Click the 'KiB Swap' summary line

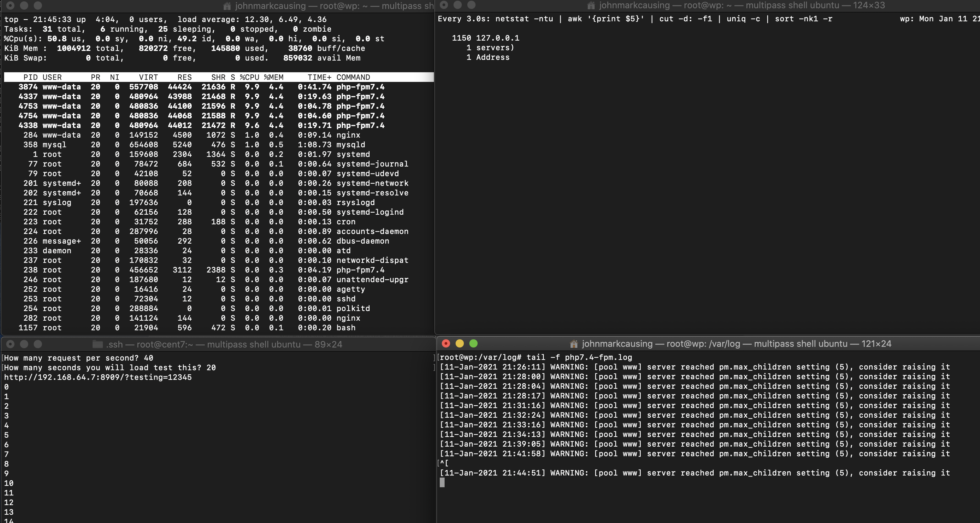tap(182, 58)
